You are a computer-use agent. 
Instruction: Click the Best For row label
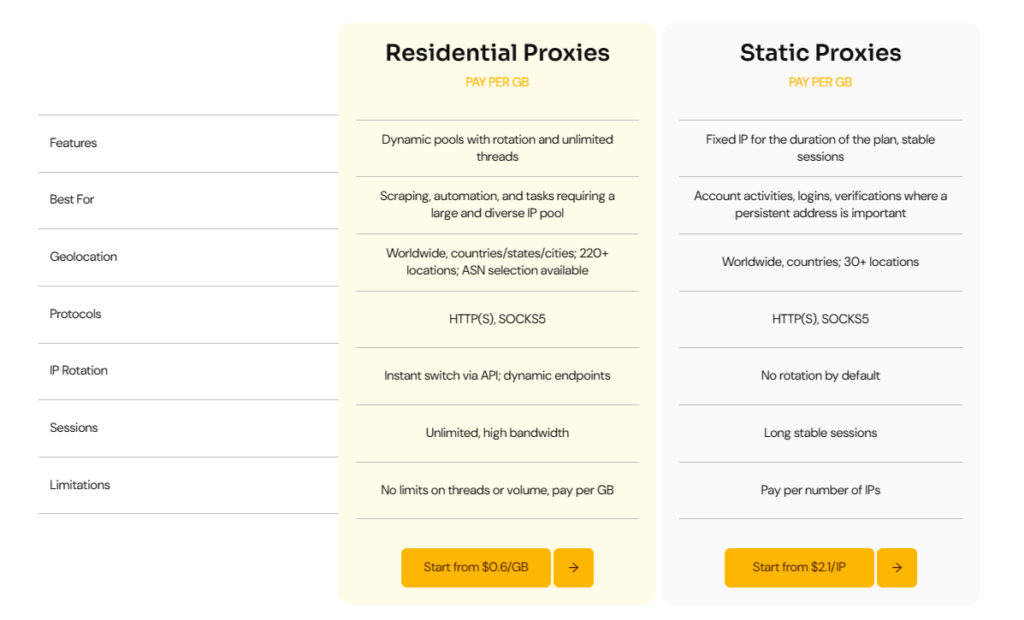(x=72, y=199)
